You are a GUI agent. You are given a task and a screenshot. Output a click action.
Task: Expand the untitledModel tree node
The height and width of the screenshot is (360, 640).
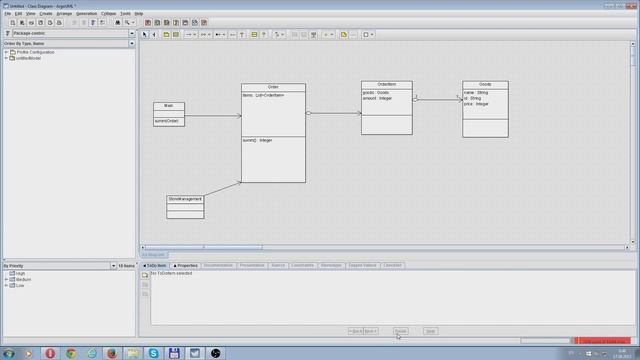click(x=6, y=58)
